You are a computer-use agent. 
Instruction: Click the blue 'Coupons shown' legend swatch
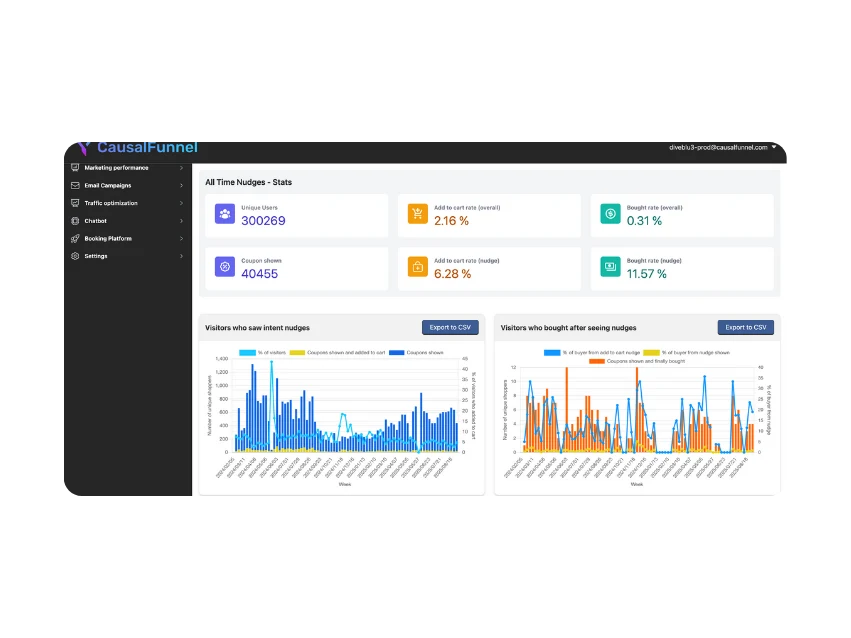pyautogui.click(x=396, y=353)
